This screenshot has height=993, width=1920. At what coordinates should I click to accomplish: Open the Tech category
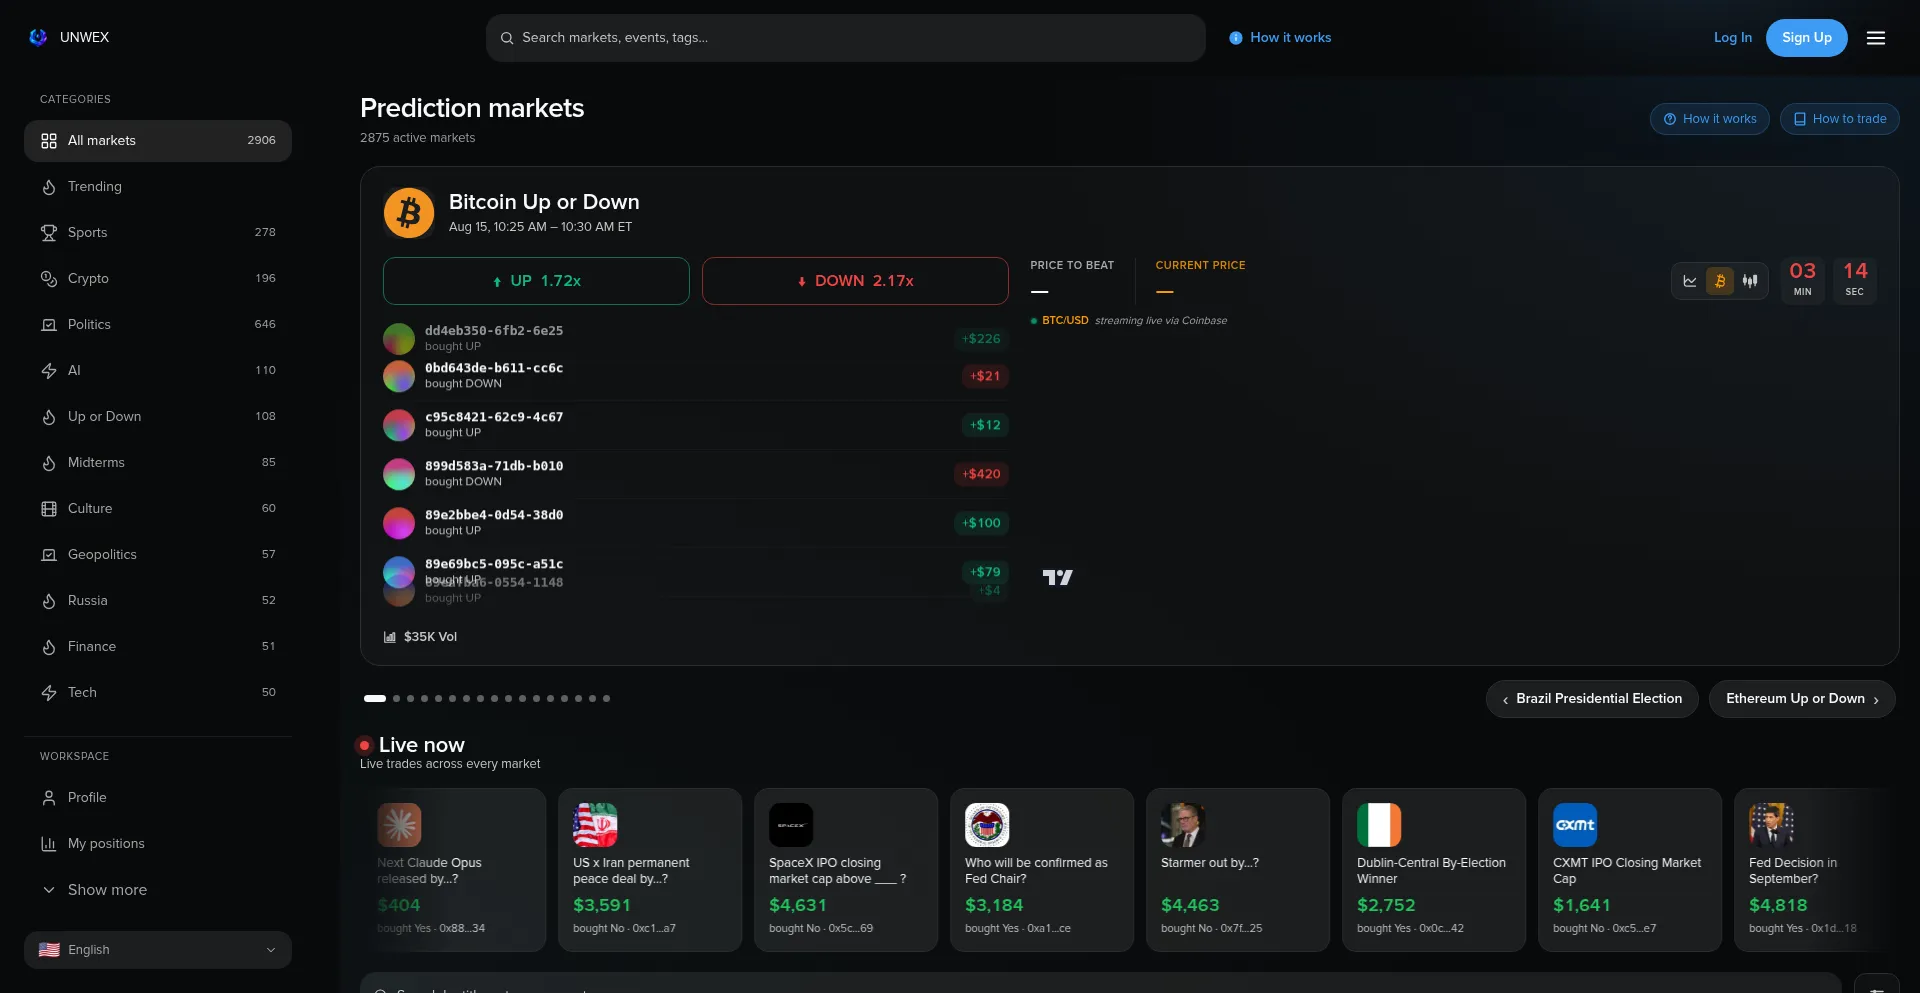tap(158, 693)
